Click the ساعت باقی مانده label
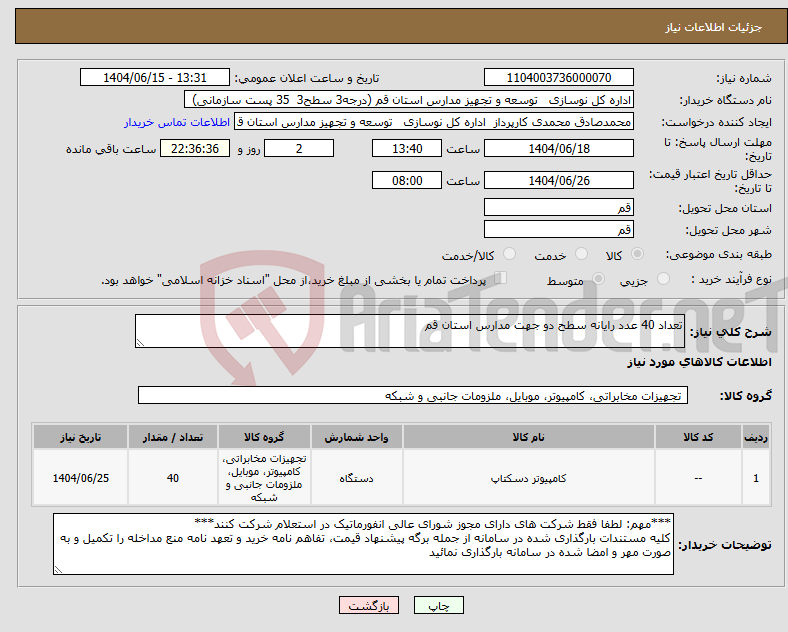The height and width of the screenshot is (632, 788). point(111,149)
